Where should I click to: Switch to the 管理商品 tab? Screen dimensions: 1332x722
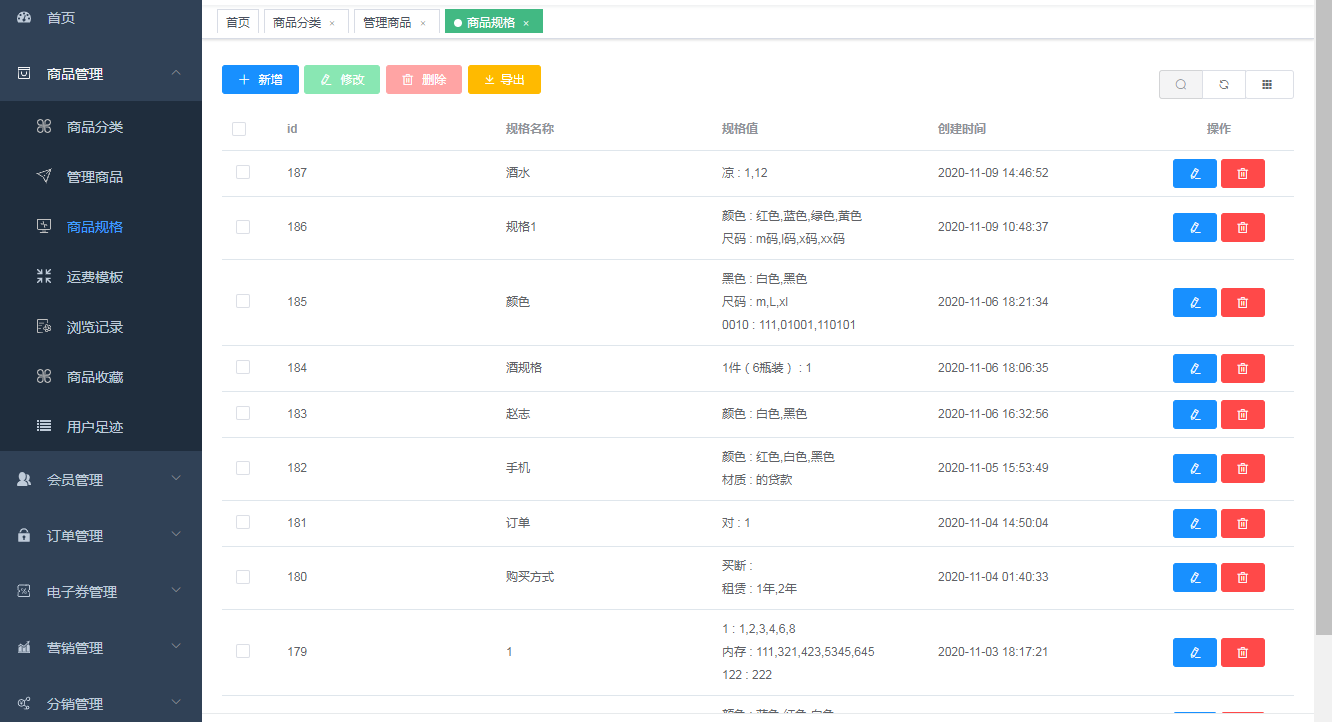(387, 22)
